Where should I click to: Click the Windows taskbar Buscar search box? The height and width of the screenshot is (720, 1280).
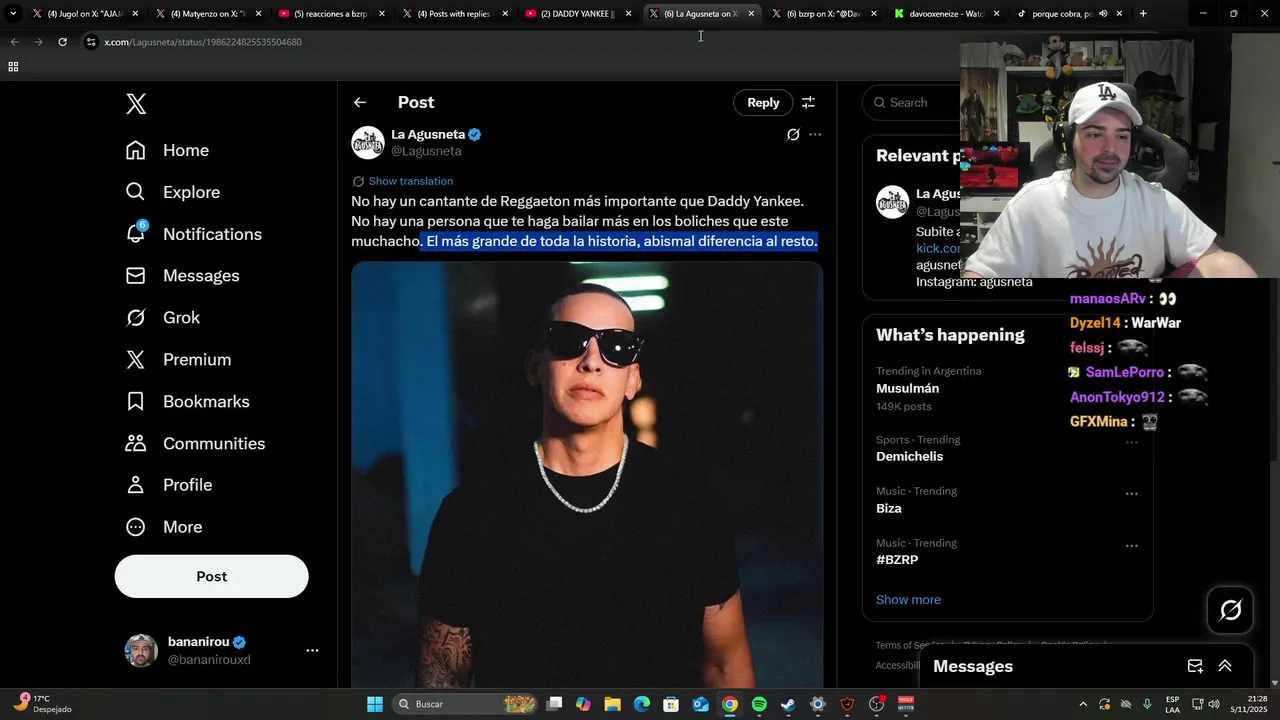467,704
